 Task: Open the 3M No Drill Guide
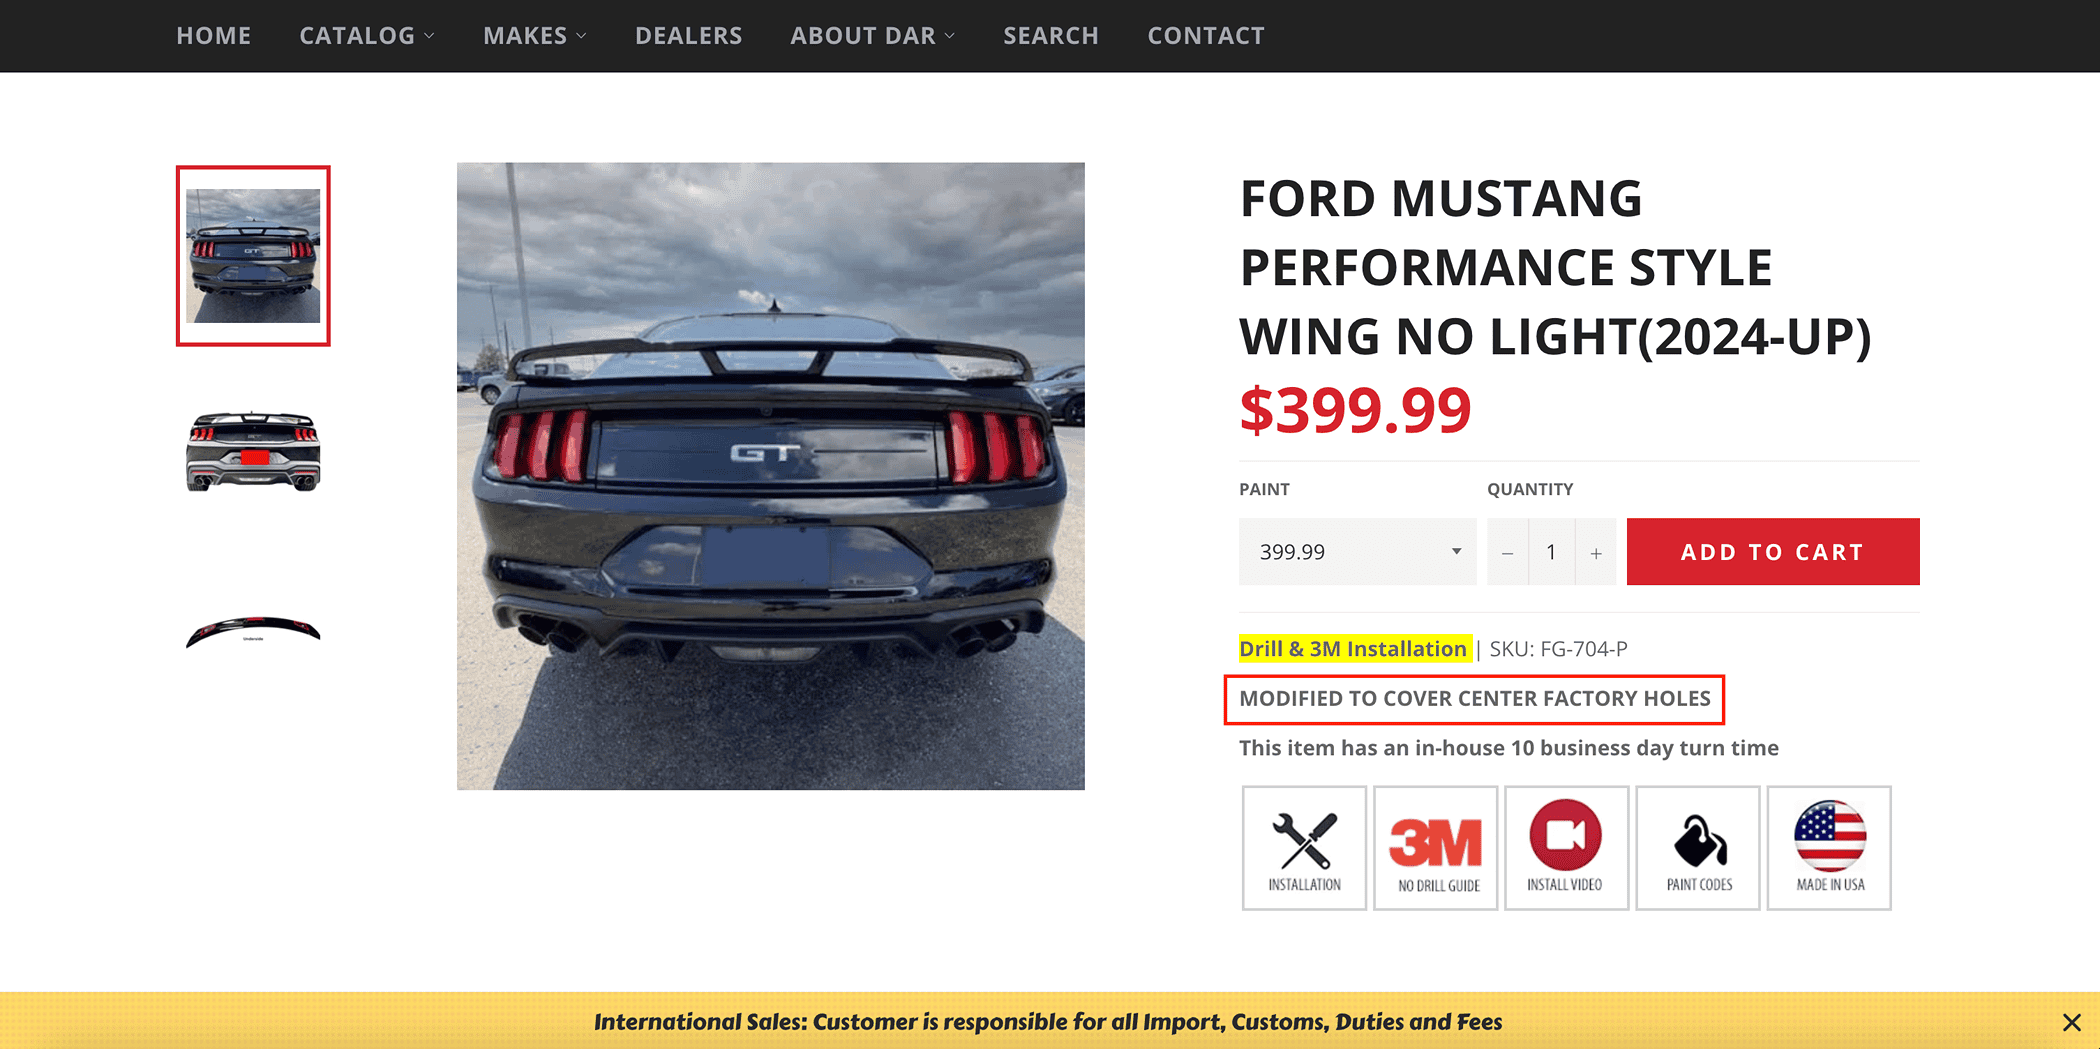click(1436, 848)
